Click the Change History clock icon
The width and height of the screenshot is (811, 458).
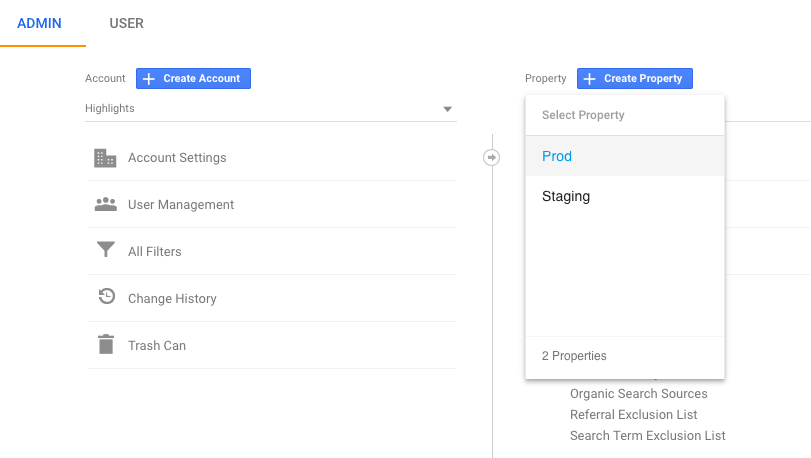point(106,297)
